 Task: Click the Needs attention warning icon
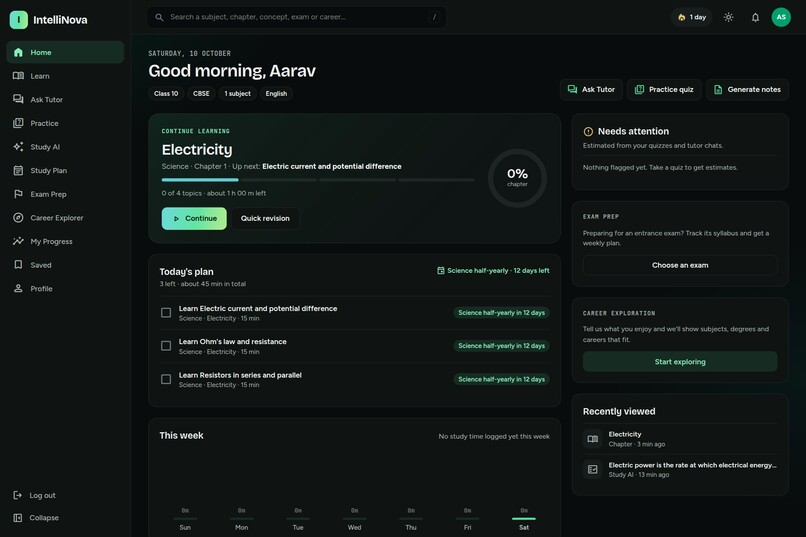[x=588, y=132]
